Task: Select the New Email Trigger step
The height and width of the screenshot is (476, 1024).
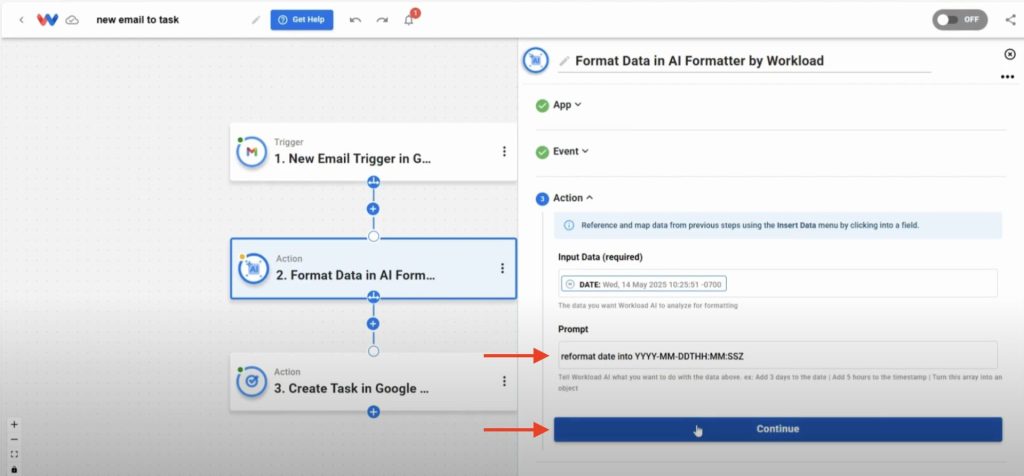Action: point(373,151)
